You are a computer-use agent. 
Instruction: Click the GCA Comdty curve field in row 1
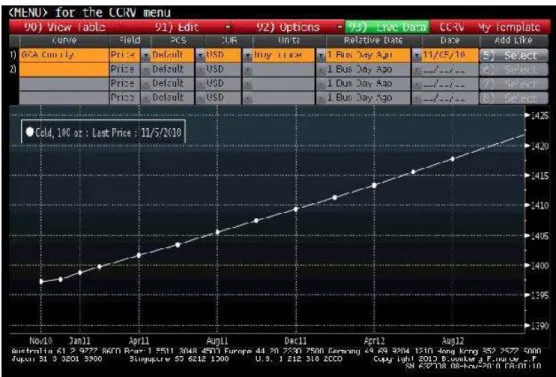point(64,55)
